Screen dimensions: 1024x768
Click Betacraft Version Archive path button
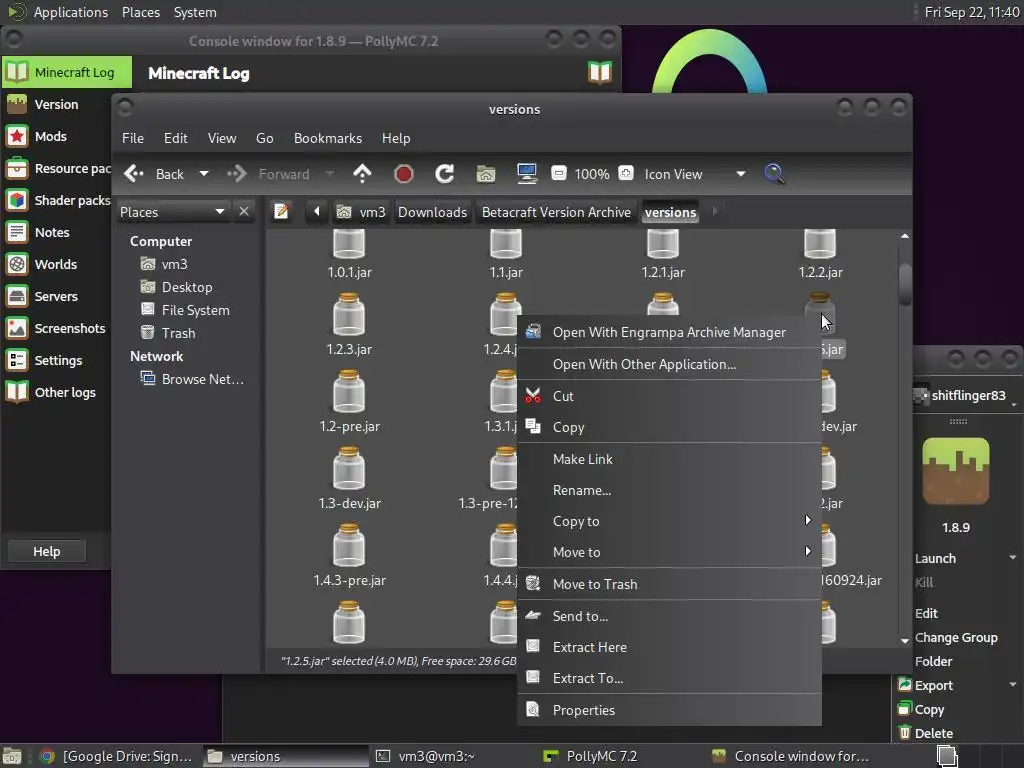(556, 212)
